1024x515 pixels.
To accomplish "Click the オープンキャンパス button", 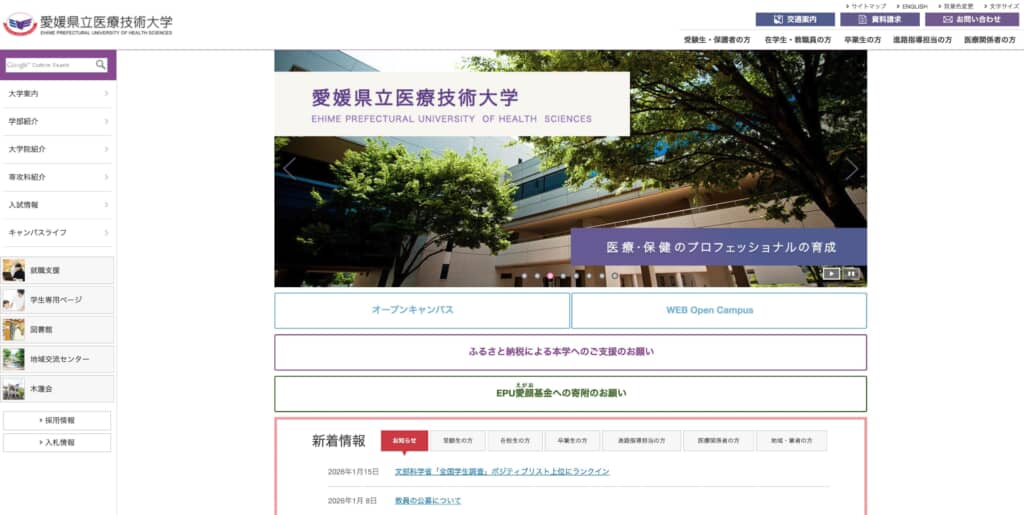I will pos(422,310).
